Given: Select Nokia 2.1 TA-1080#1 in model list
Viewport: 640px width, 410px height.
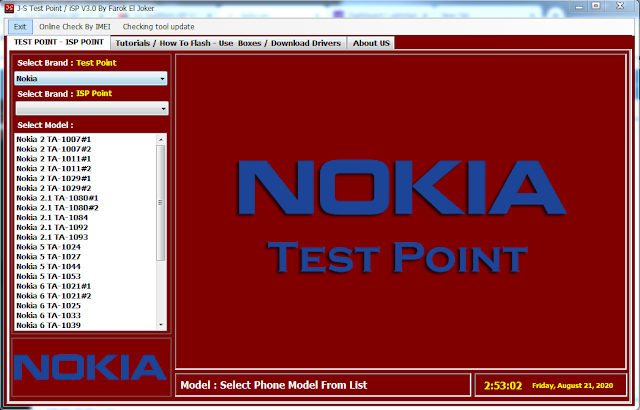Looking at the screenshot, I should (x=86, y=198).
